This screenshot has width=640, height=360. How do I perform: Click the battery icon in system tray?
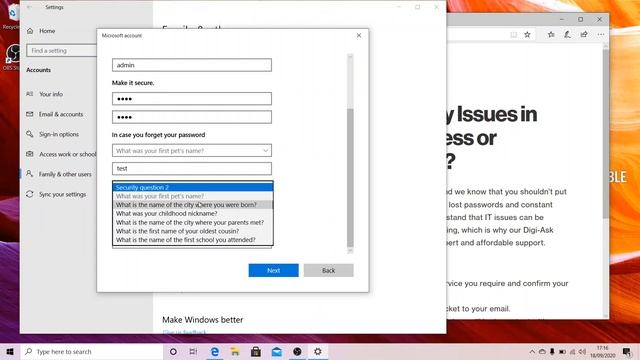coord(562,351)
